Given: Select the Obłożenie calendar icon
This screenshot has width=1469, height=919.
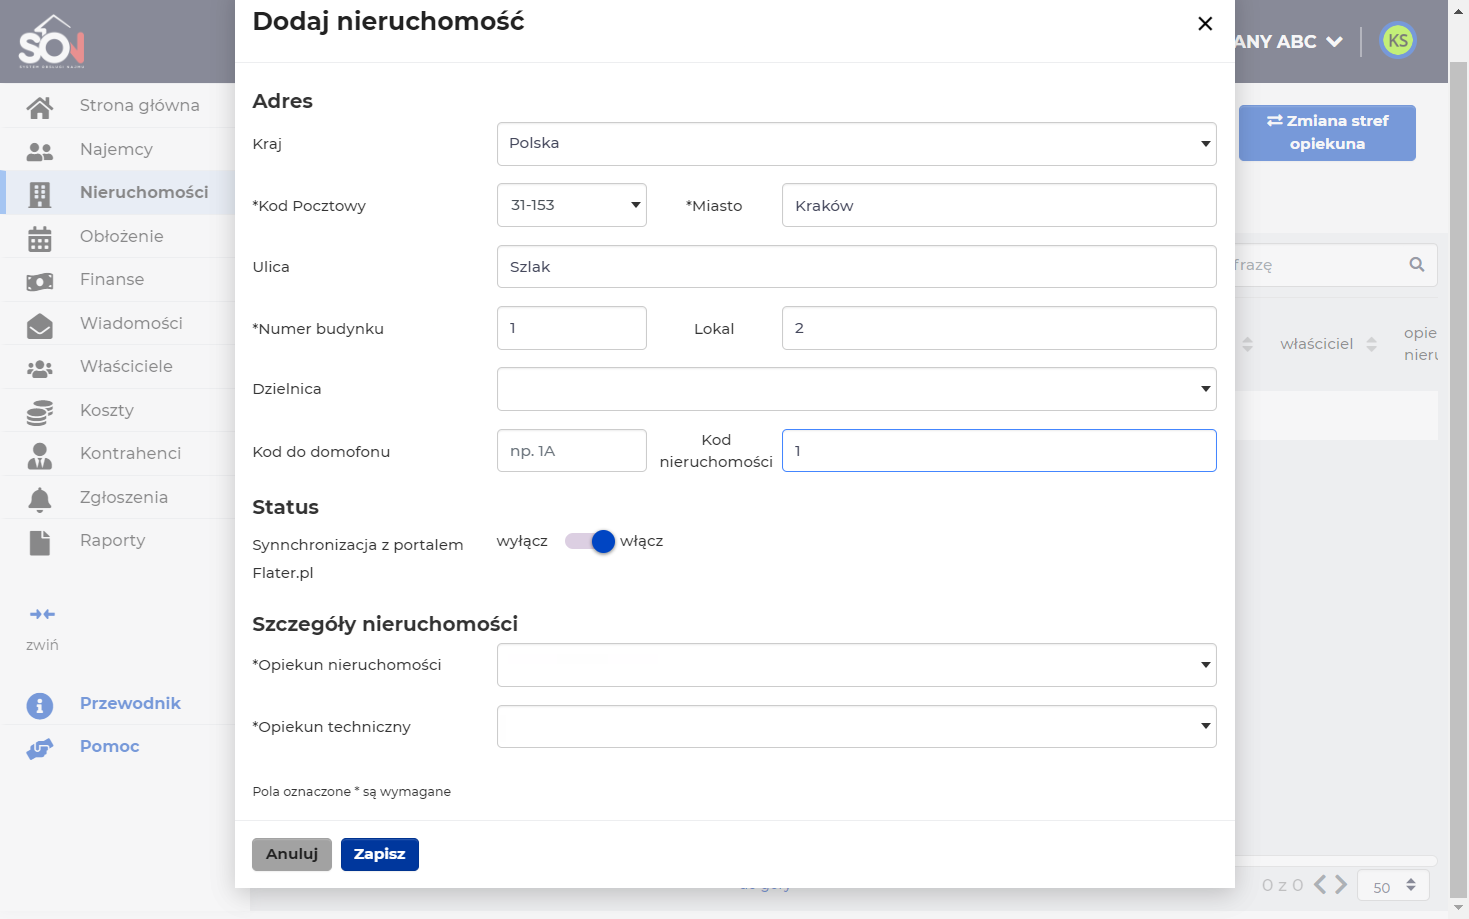Looking at the screenshot, I should [x=40, y=237].
